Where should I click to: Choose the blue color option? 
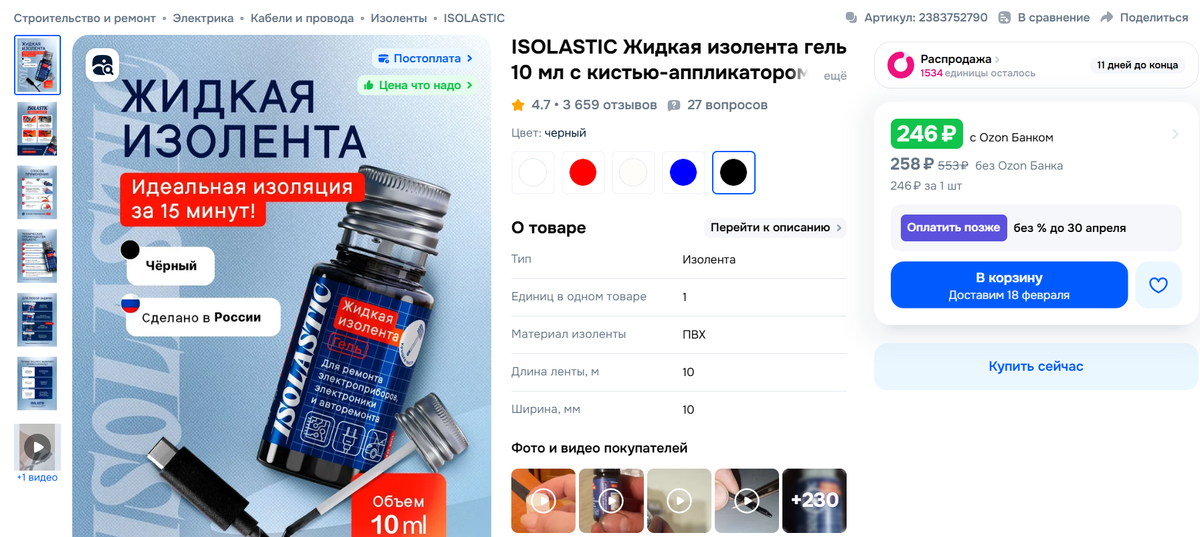[x=683, y=172]
